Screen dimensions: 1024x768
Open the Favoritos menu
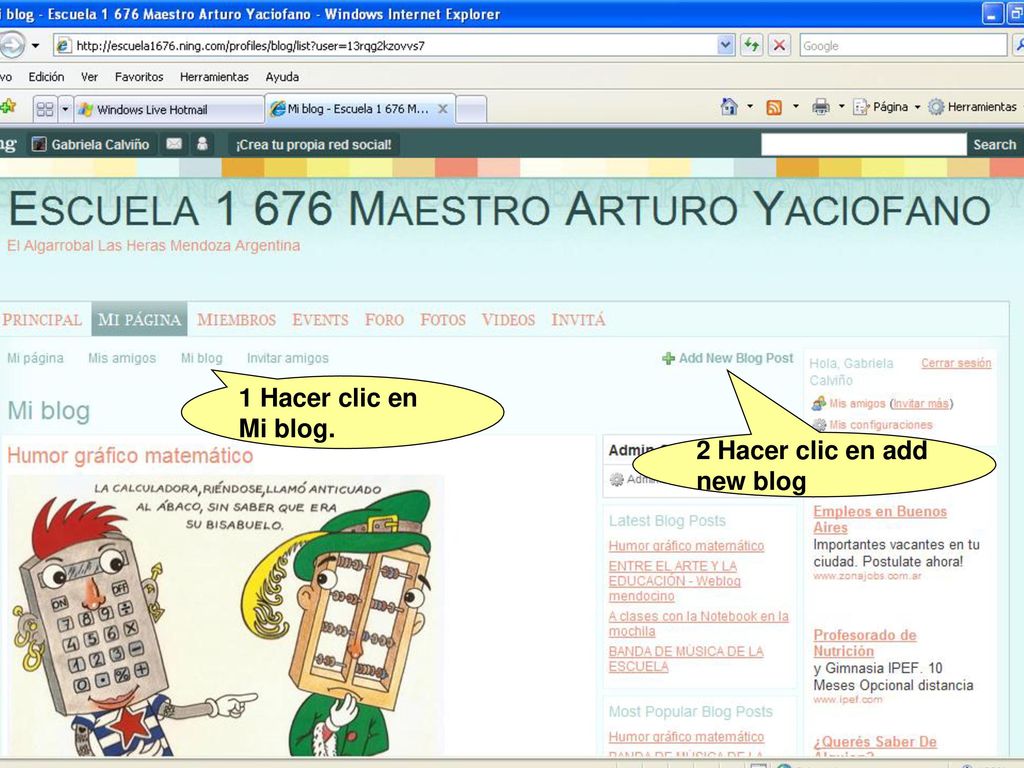pyautogui.click(x=139, y=77)
